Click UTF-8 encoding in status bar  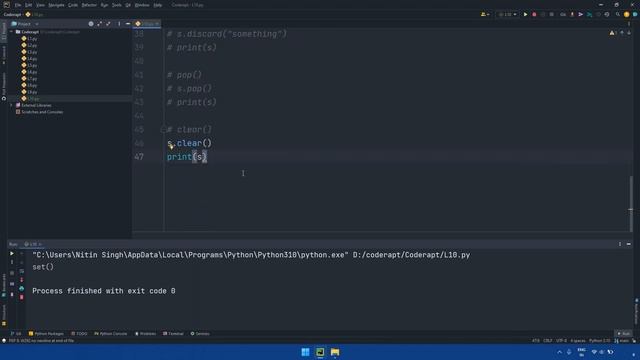(562, 340)
